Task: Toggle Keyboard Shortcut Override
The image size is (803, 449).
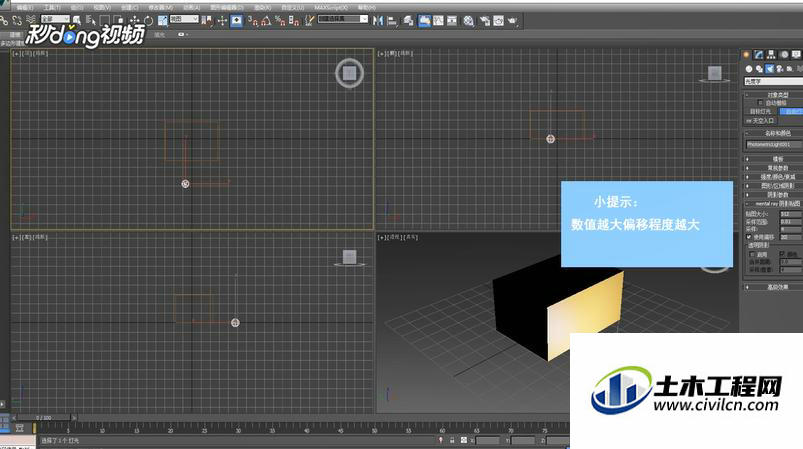Action: [x=236, y=20]
